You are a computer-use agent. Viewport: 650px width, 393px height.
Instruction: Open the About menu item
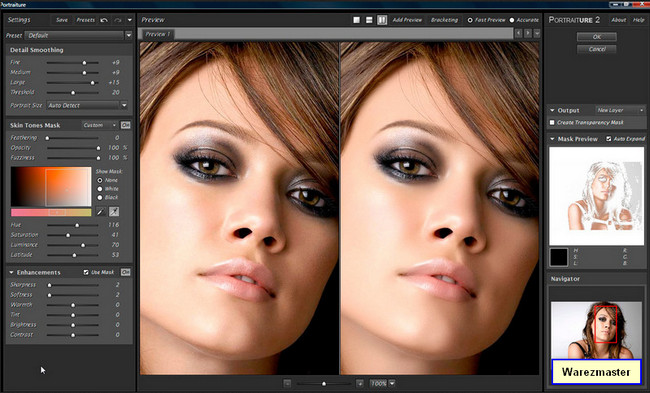pos(618,20)
